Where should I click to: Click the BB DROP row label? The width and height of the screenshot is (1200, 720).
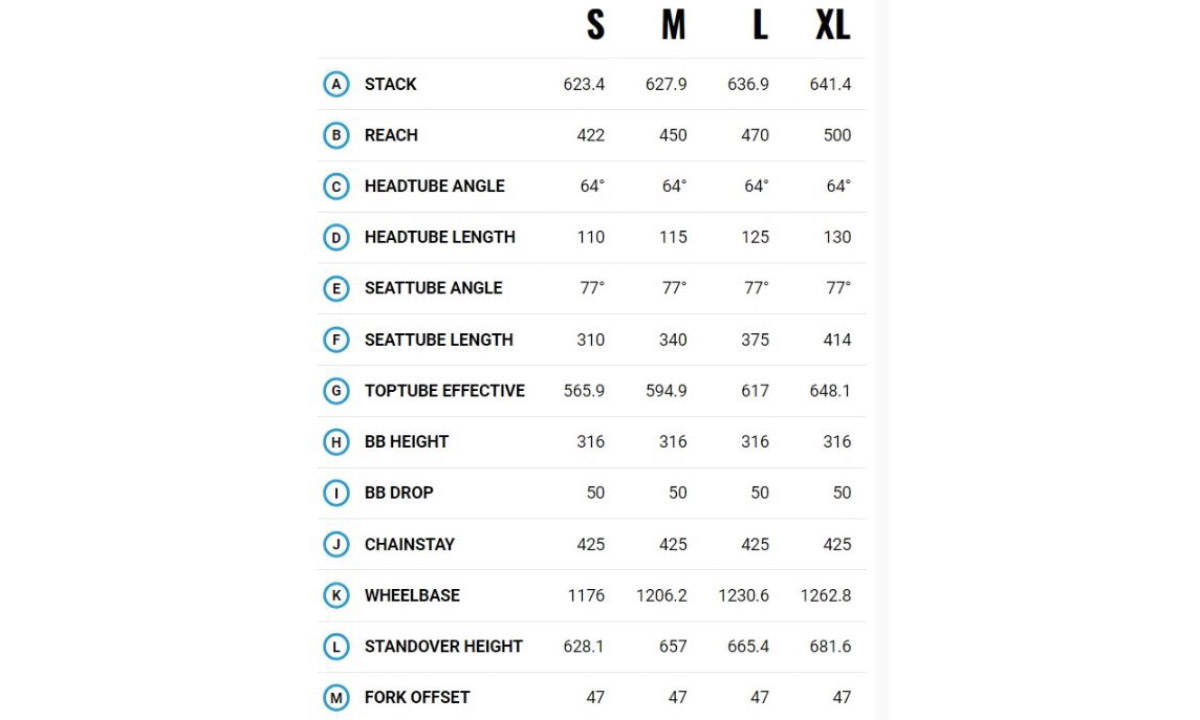tap(398, 493)
